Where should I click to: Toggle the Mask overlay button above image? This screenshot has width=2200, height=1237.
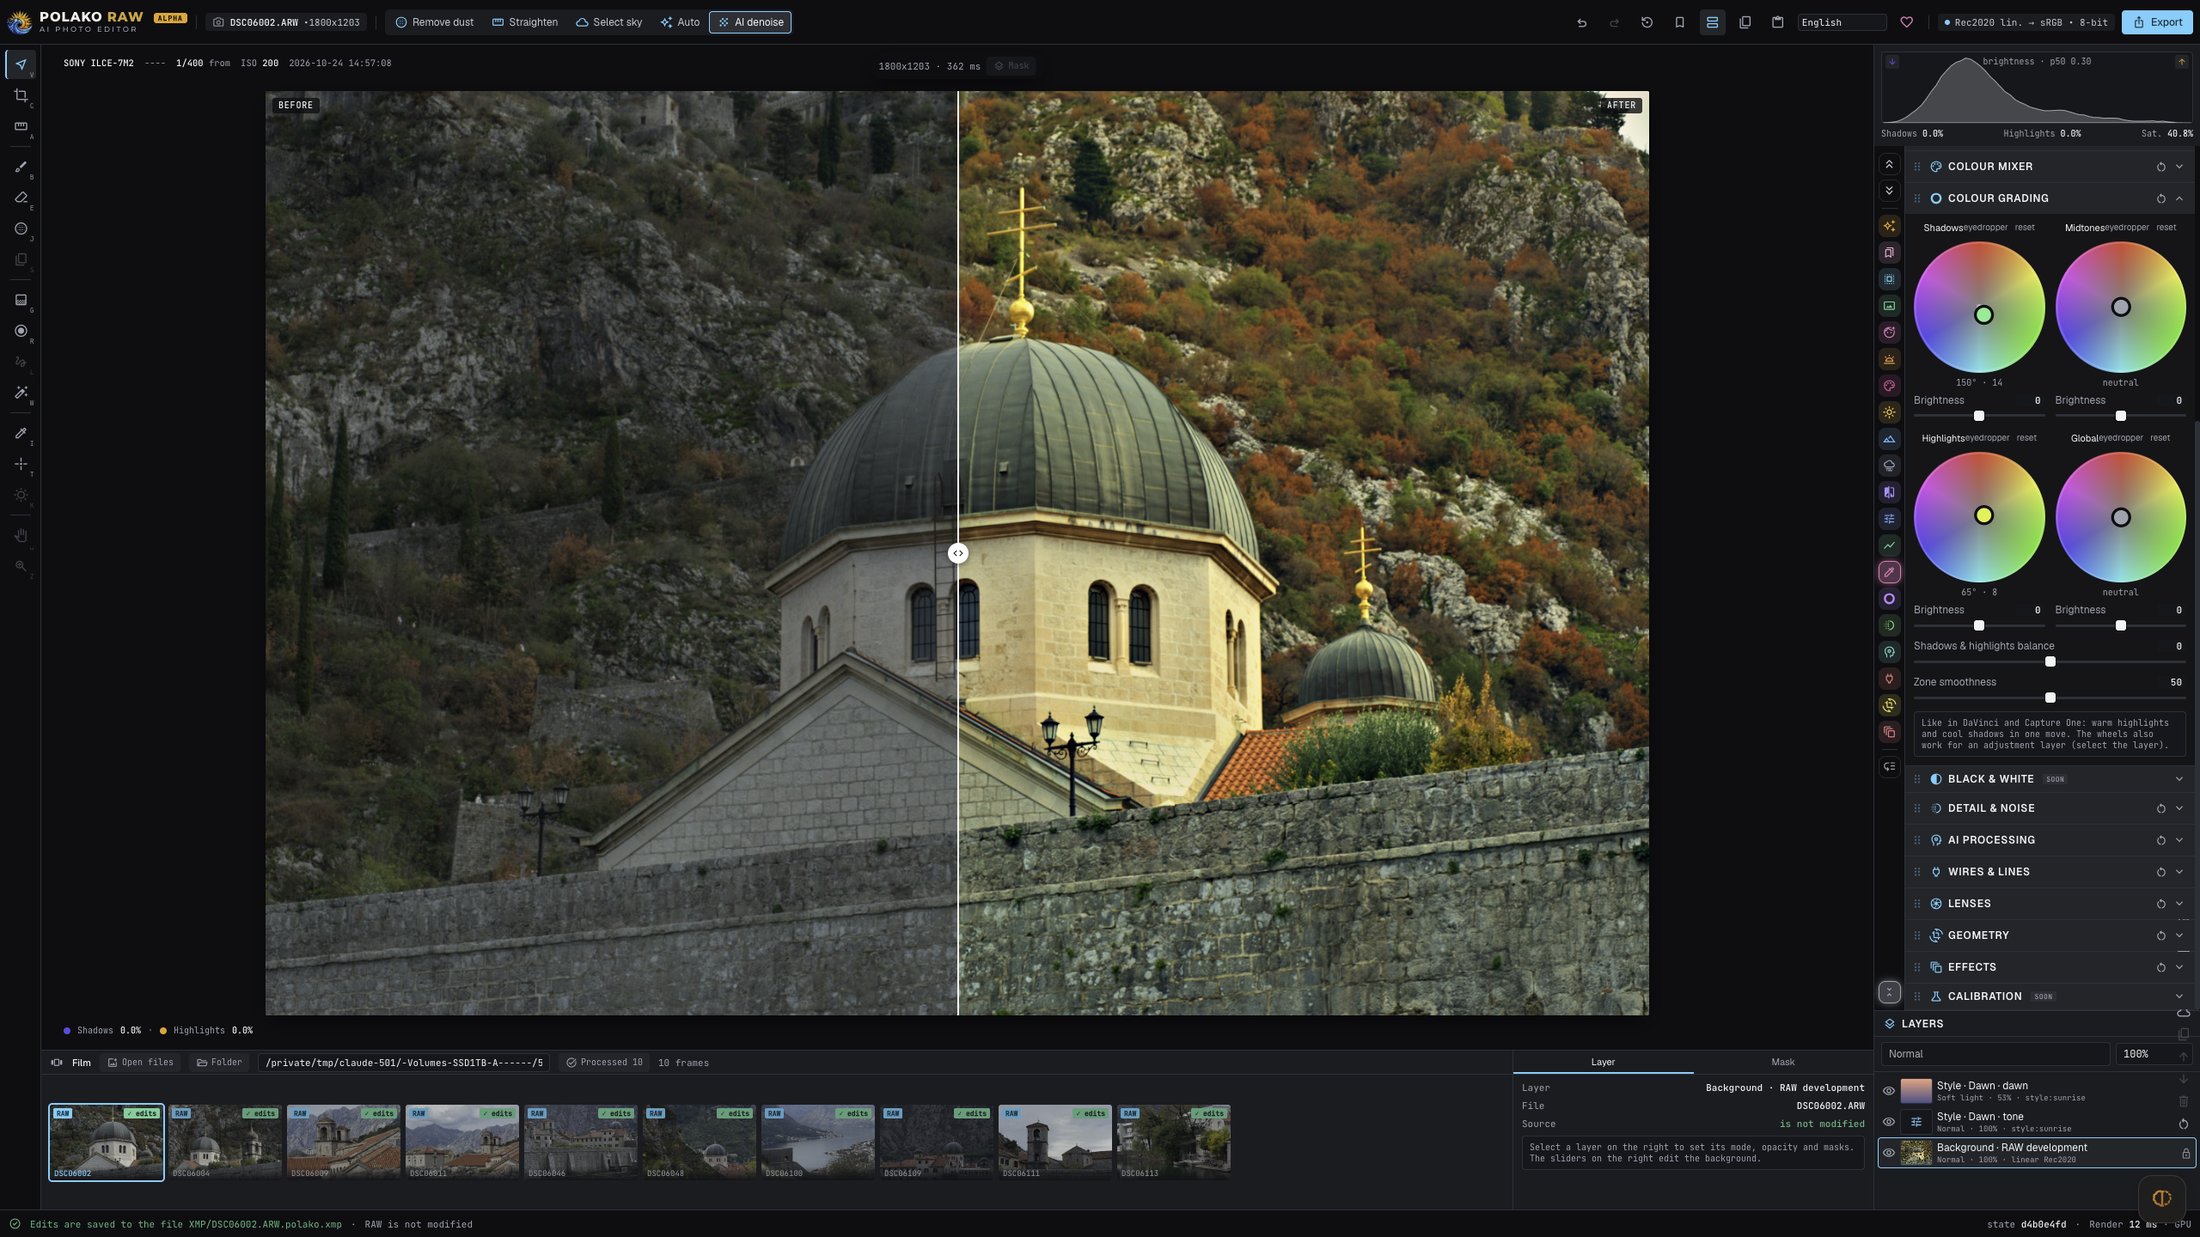point(1011,66)
